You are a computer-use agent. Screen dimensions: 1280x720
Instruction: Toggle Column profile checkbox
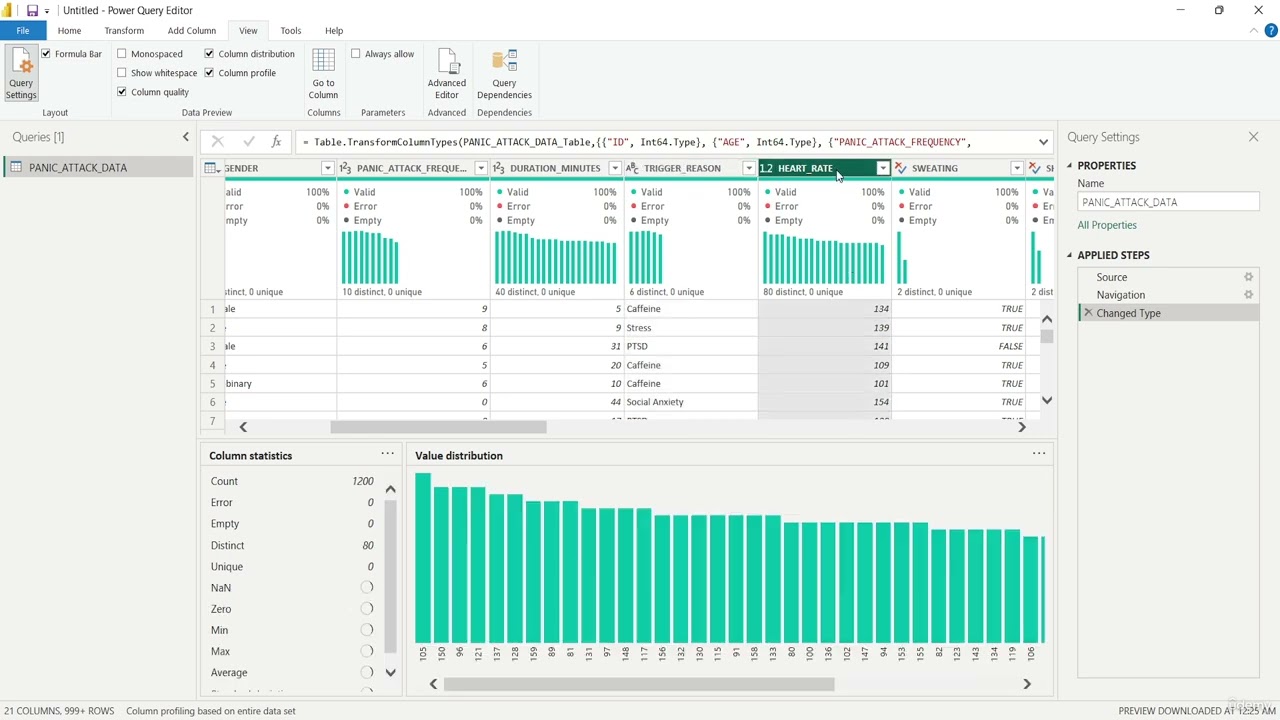pos(209,73)
